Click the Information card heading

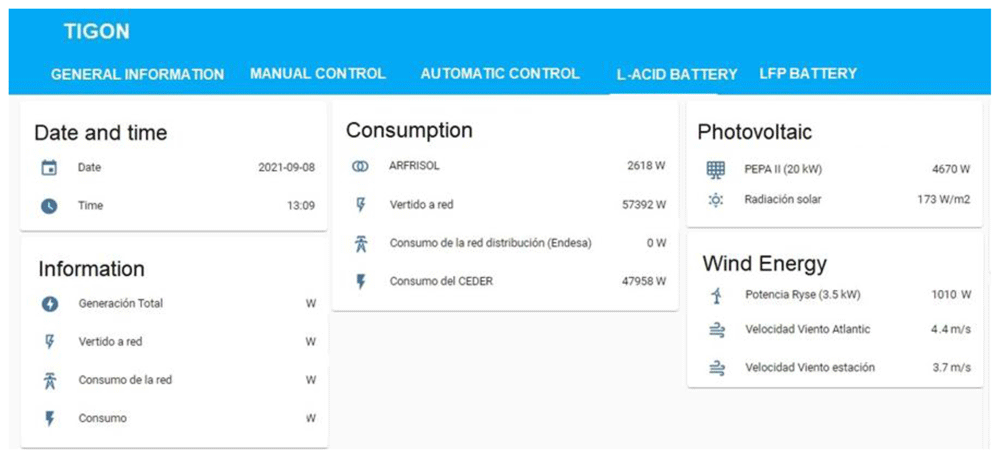(x=91, y=269)
